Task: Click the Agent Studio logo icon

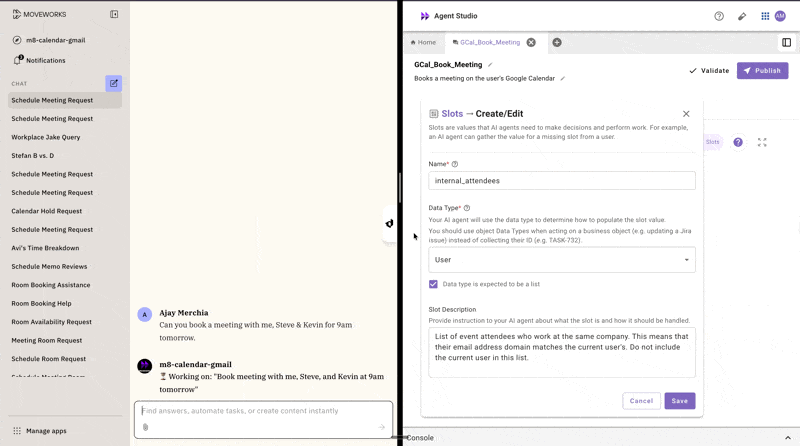Action: click(424, 16)
